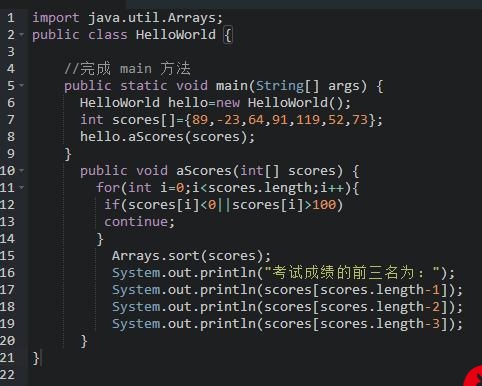This screenshot has width=482, height=386.
Task: Collapse the main method fold arrow, line 5
Action: pyautogui.click(x=22, y=85)
